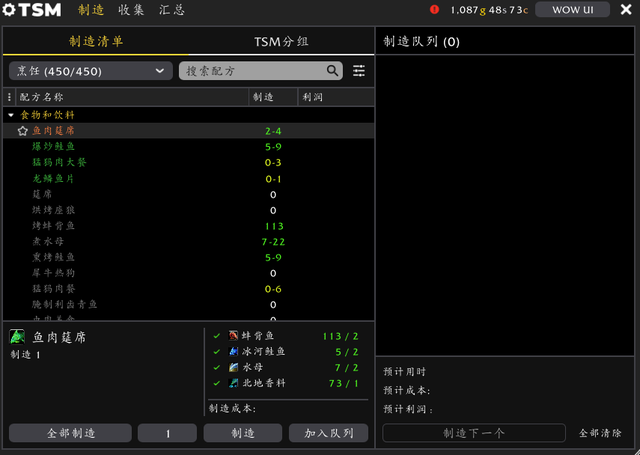Open the 烹饪 (450/450) profession dropdown

tap(90, 71)
